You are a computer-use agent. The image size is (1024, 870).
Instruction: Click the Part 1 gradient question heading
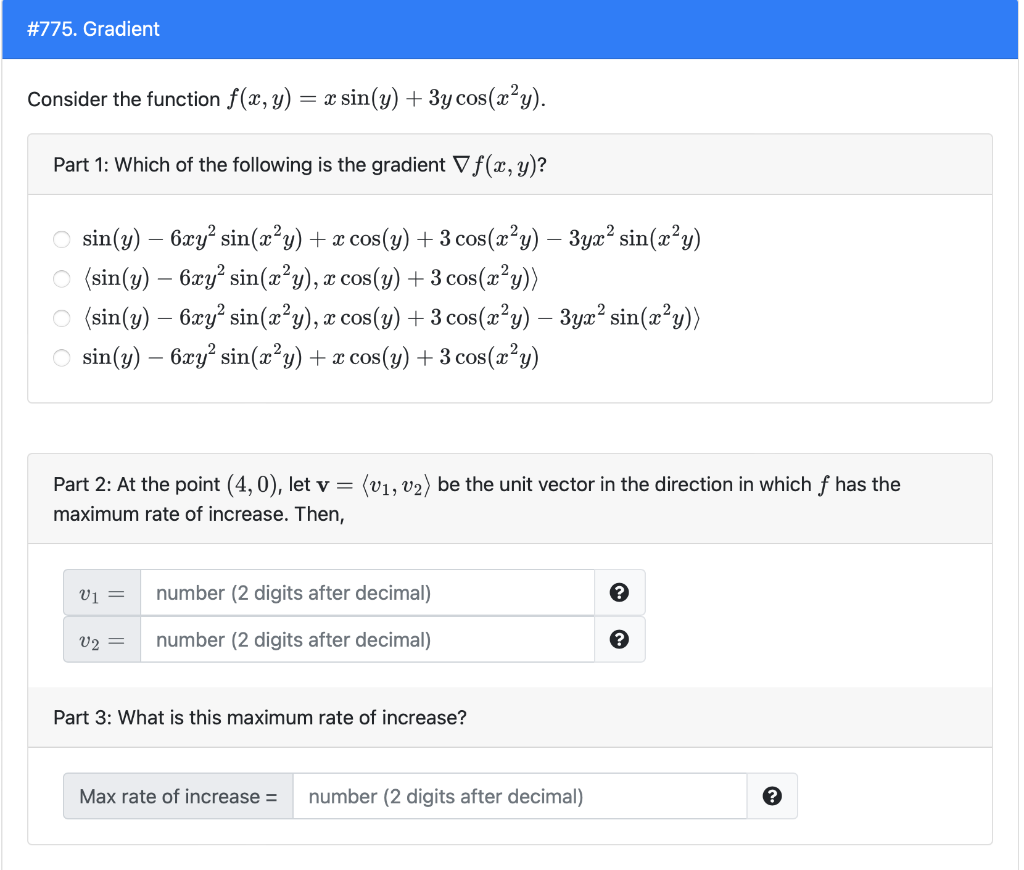click(300, 165)
